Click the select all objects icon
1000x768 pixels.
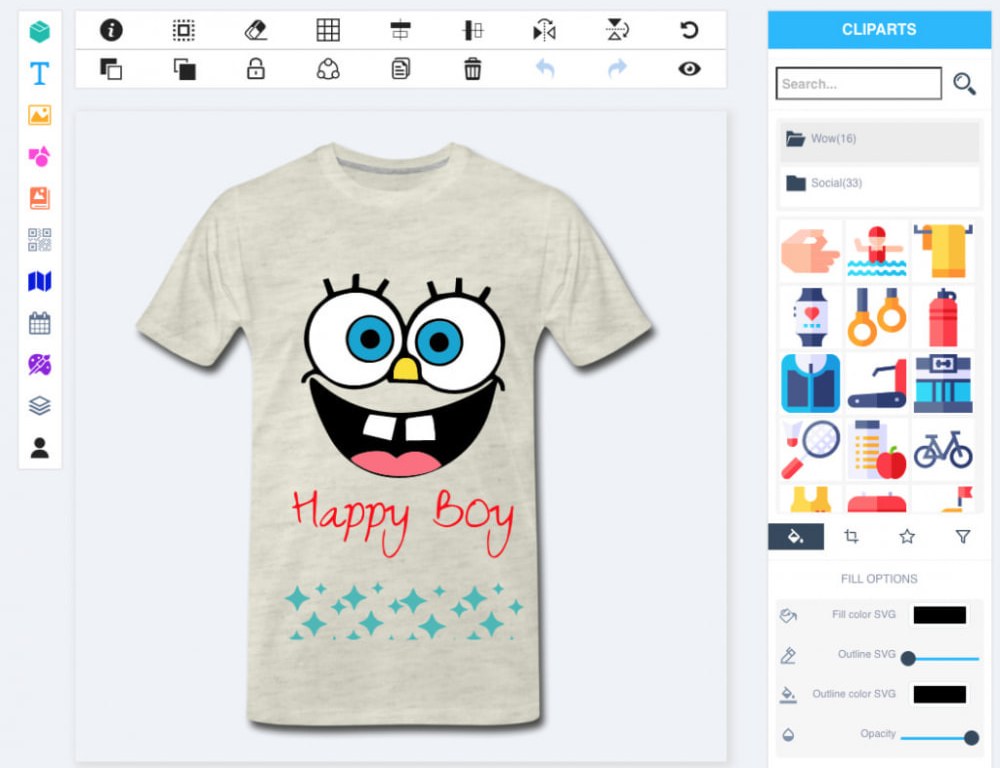pyautogui.click(x=184, y=30)
